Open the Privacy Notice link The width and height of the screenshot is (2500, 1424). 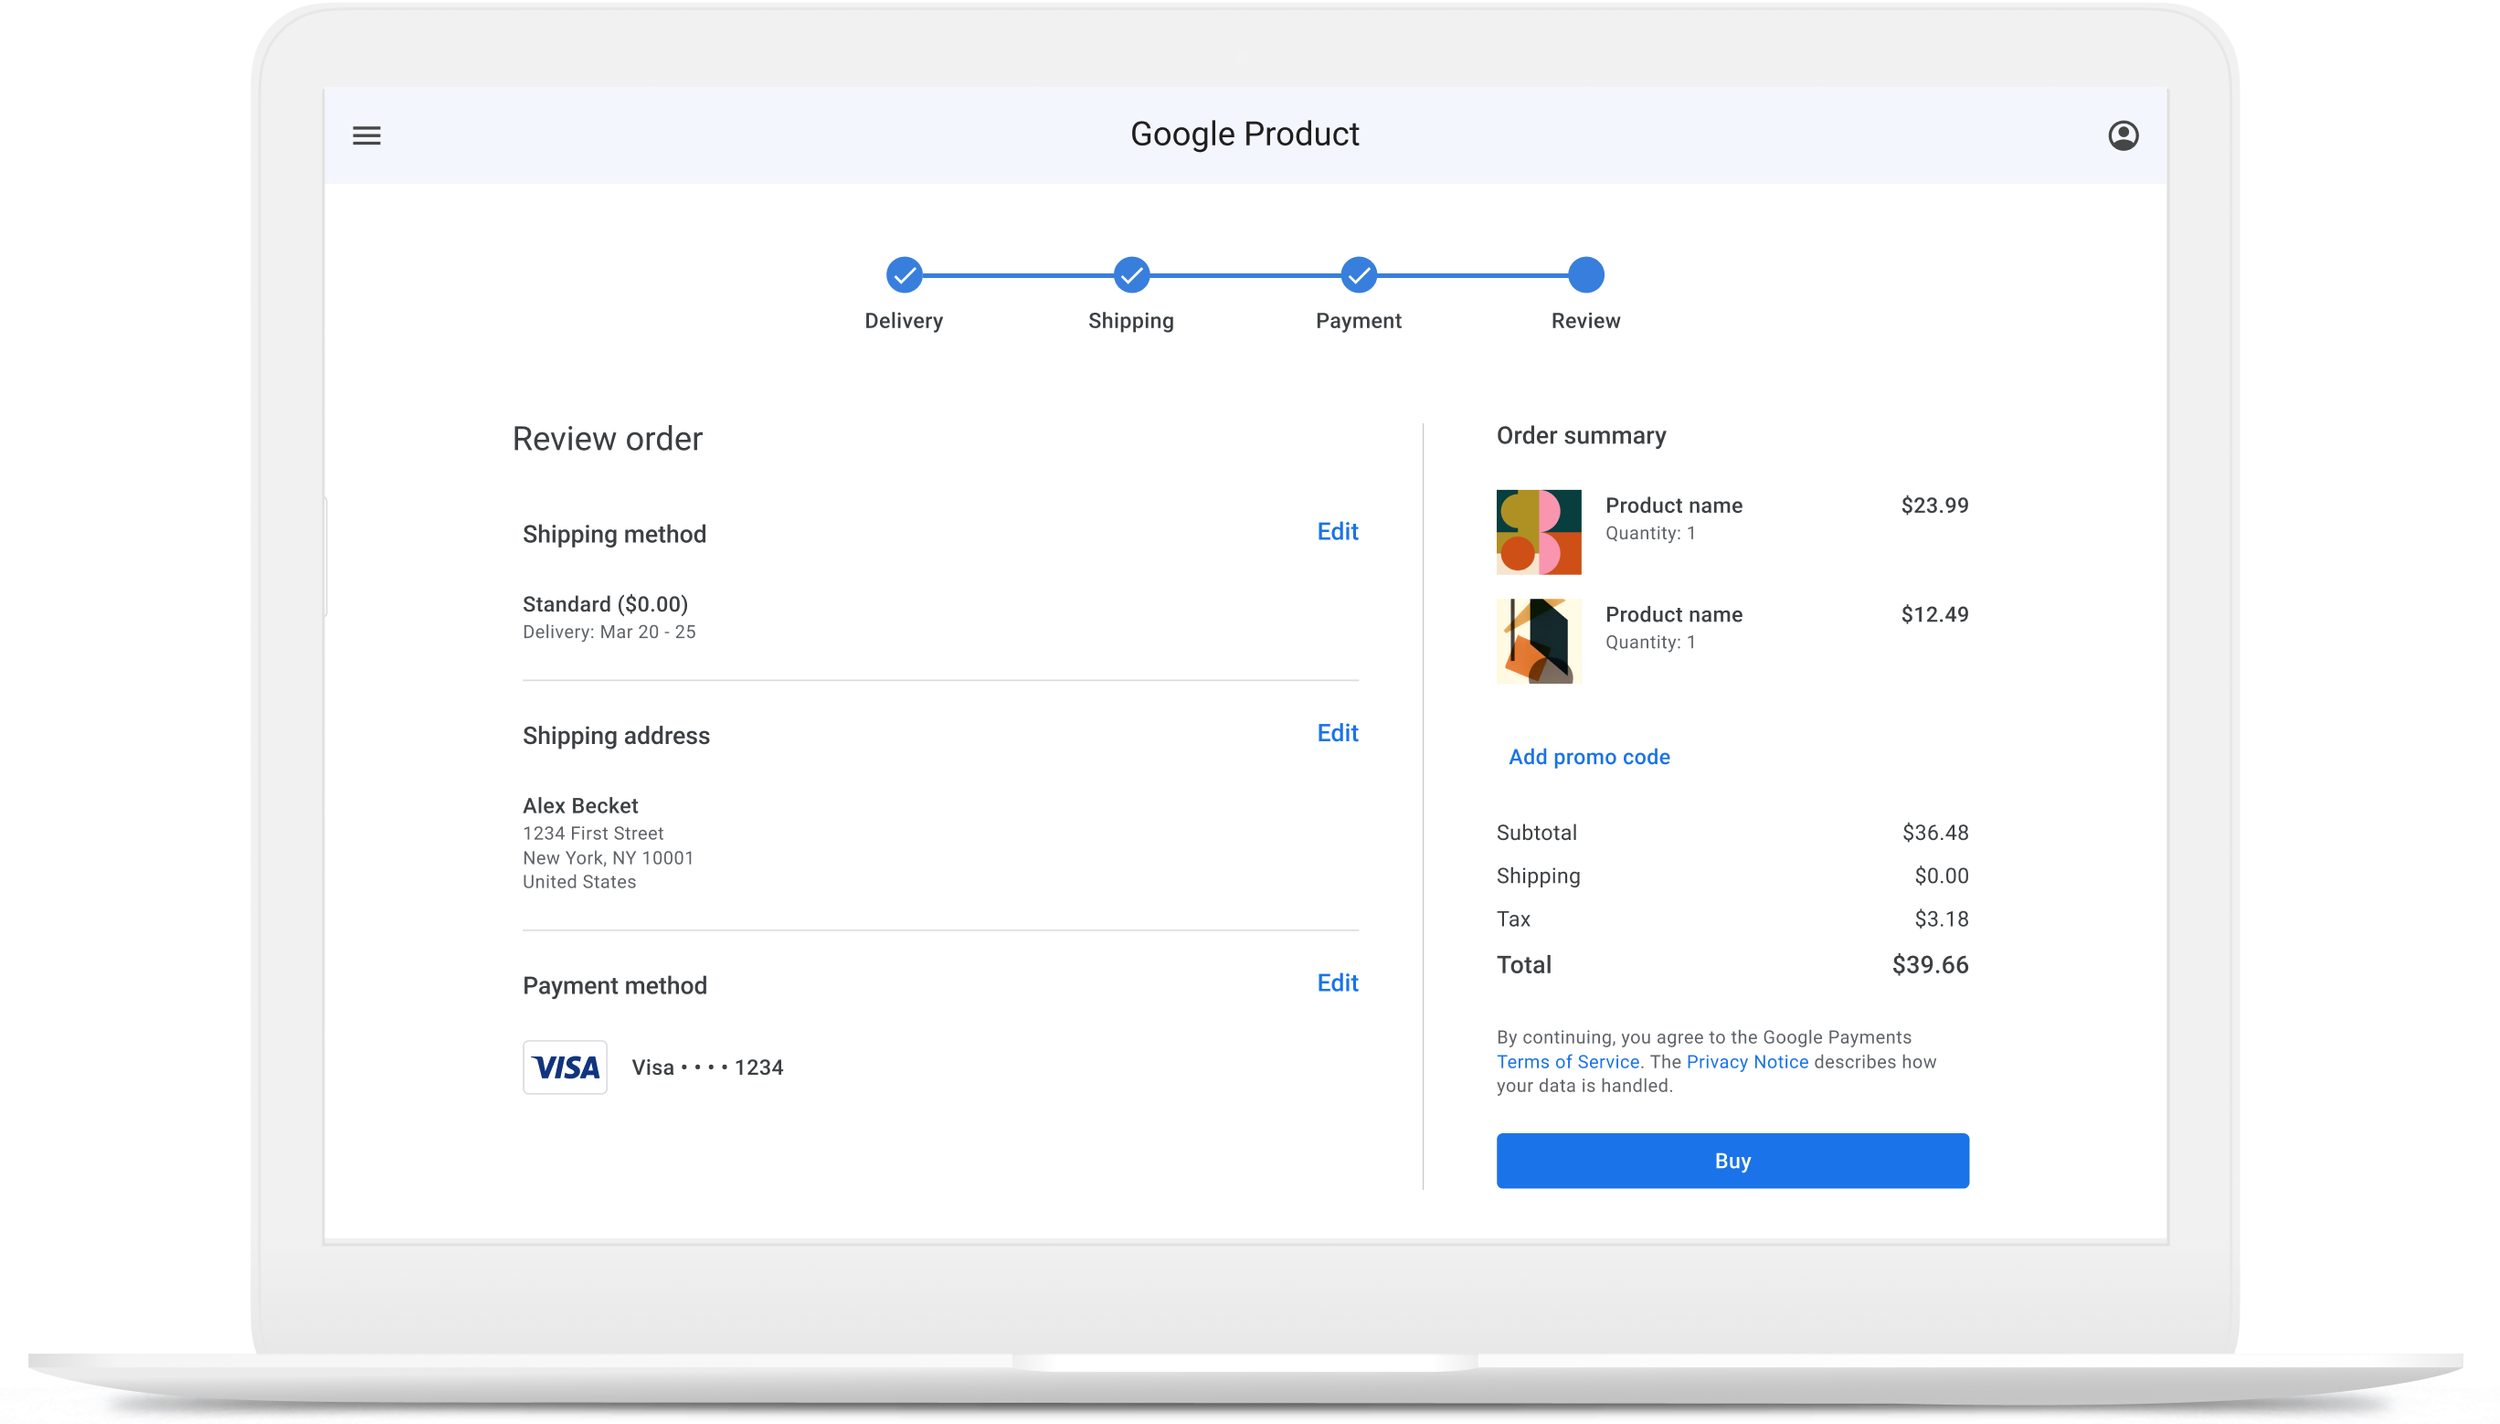pyautogui.click(x=1746, y=1062)
